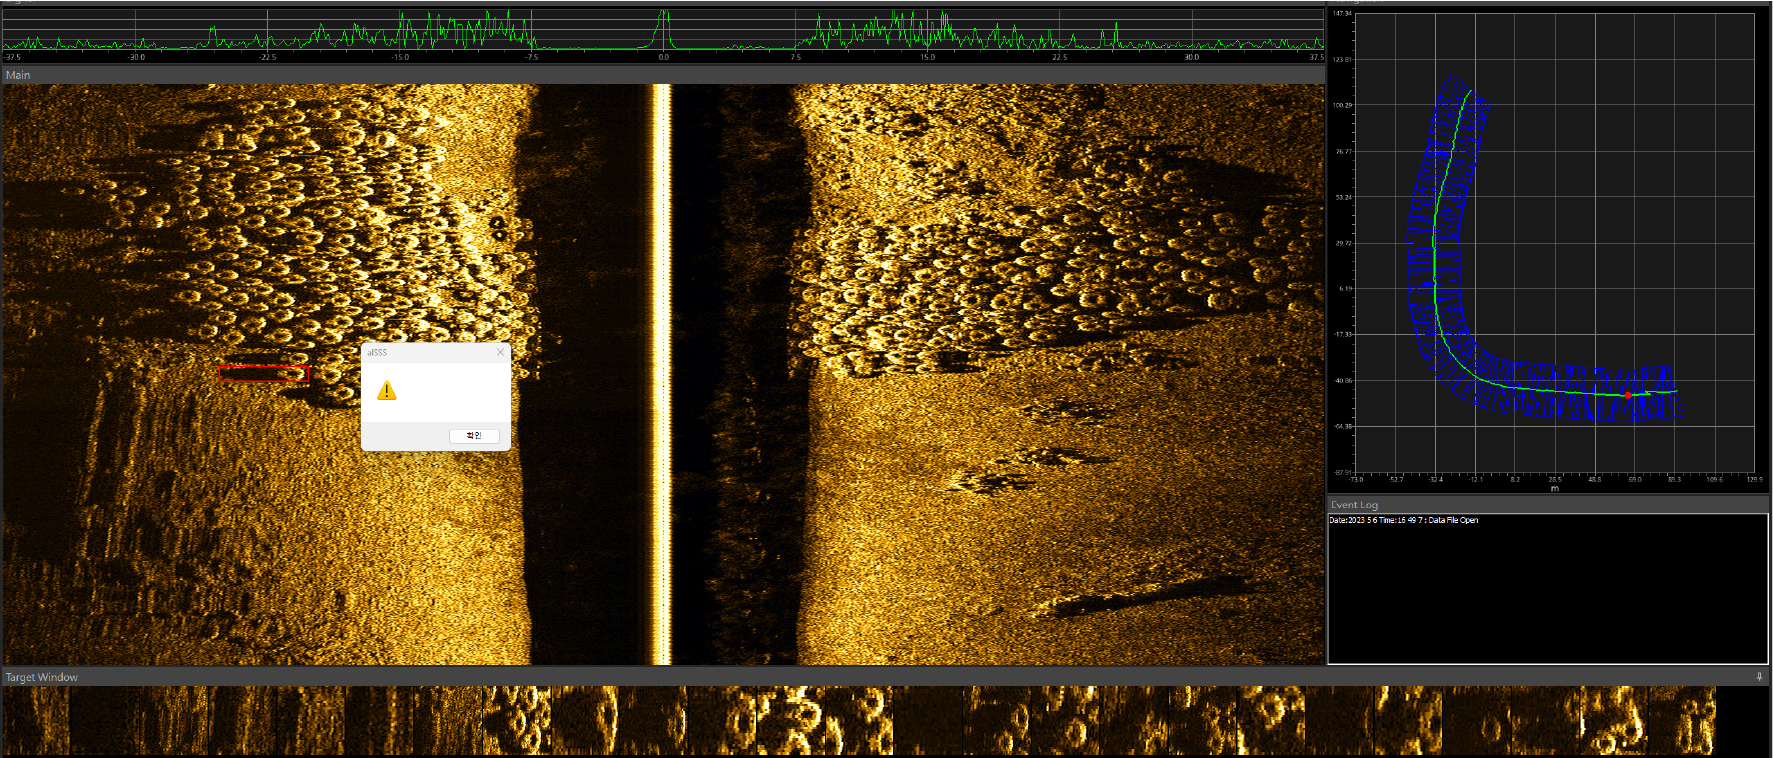Viewport: 1773px width, 758px height.
Task: Click empty black area of the Event Log
Action: point(1546,600)
